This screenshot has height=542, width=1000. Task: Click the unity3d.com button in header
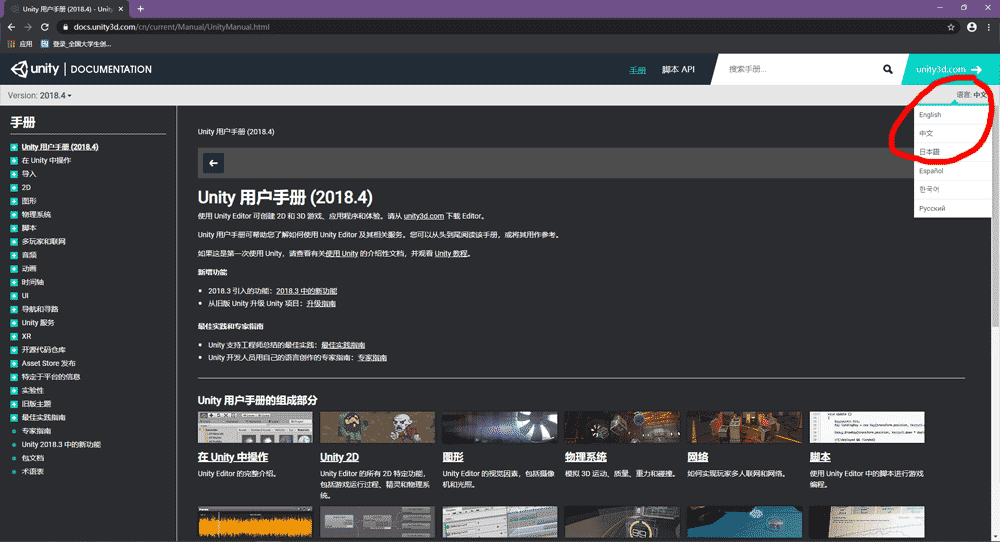[948, 70]
